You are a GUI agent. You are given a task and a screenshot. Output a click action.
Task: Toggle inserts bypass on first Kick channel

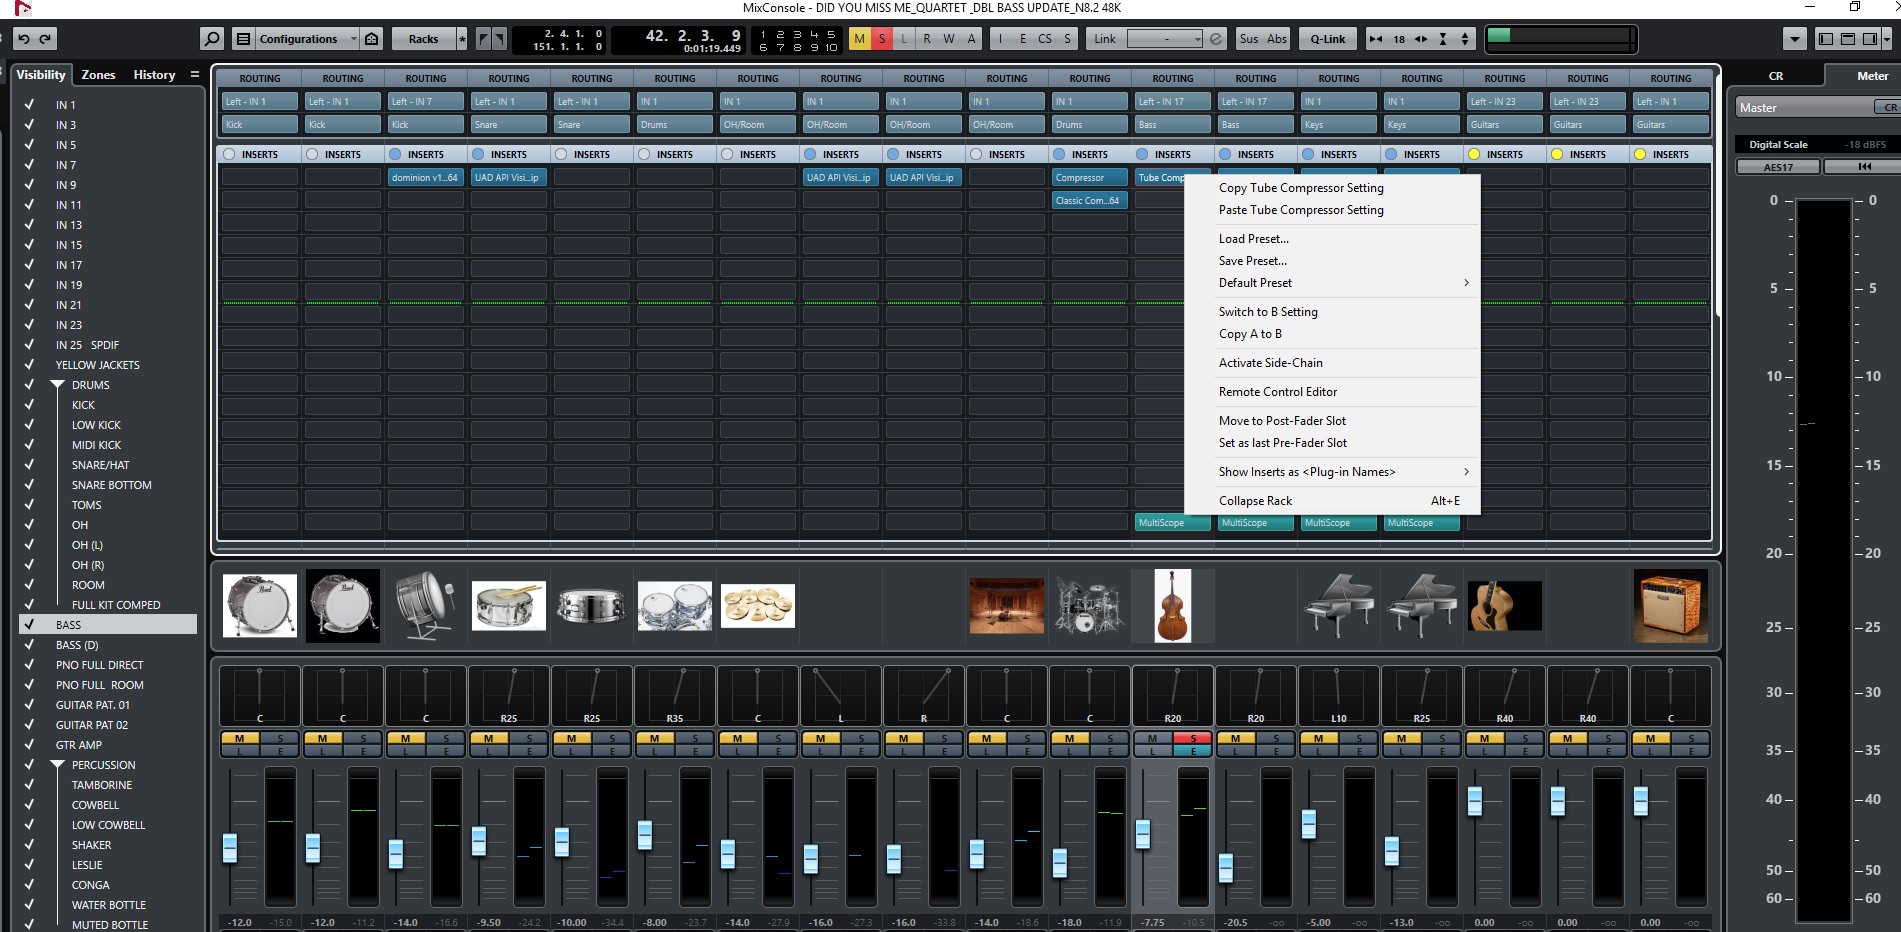click(229, 154)
